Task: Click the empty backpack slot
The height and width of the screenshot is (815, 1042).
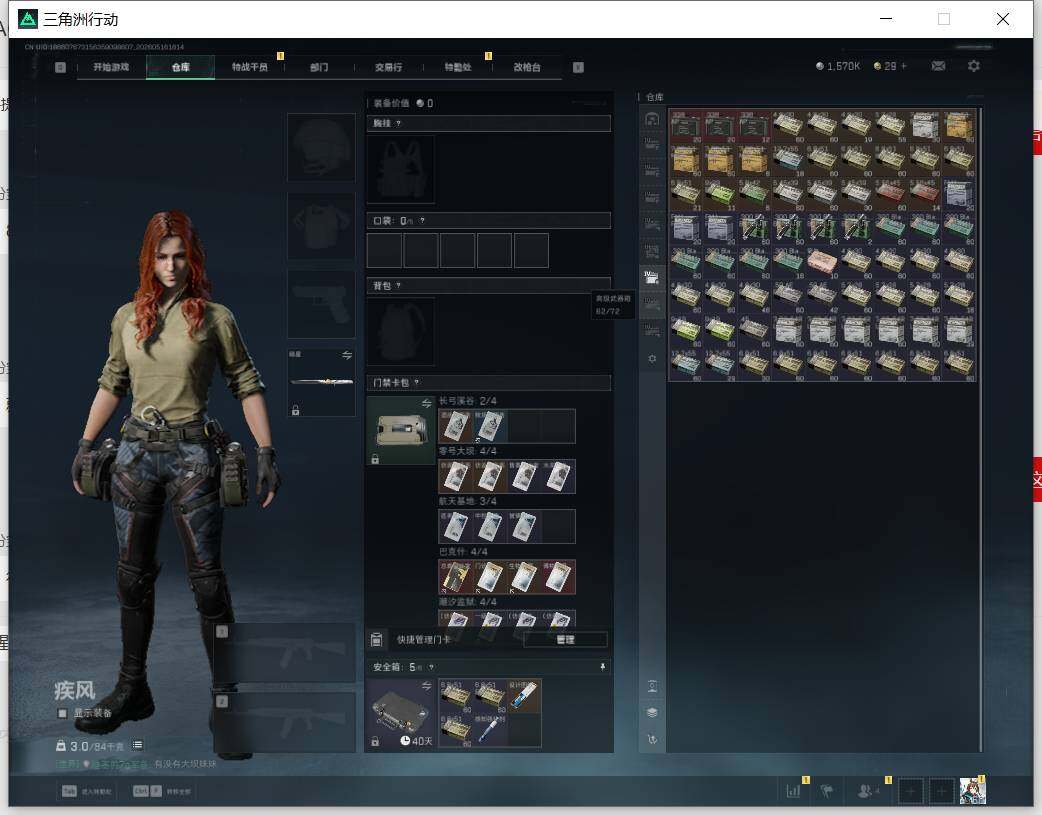Action: click(401, 331)
